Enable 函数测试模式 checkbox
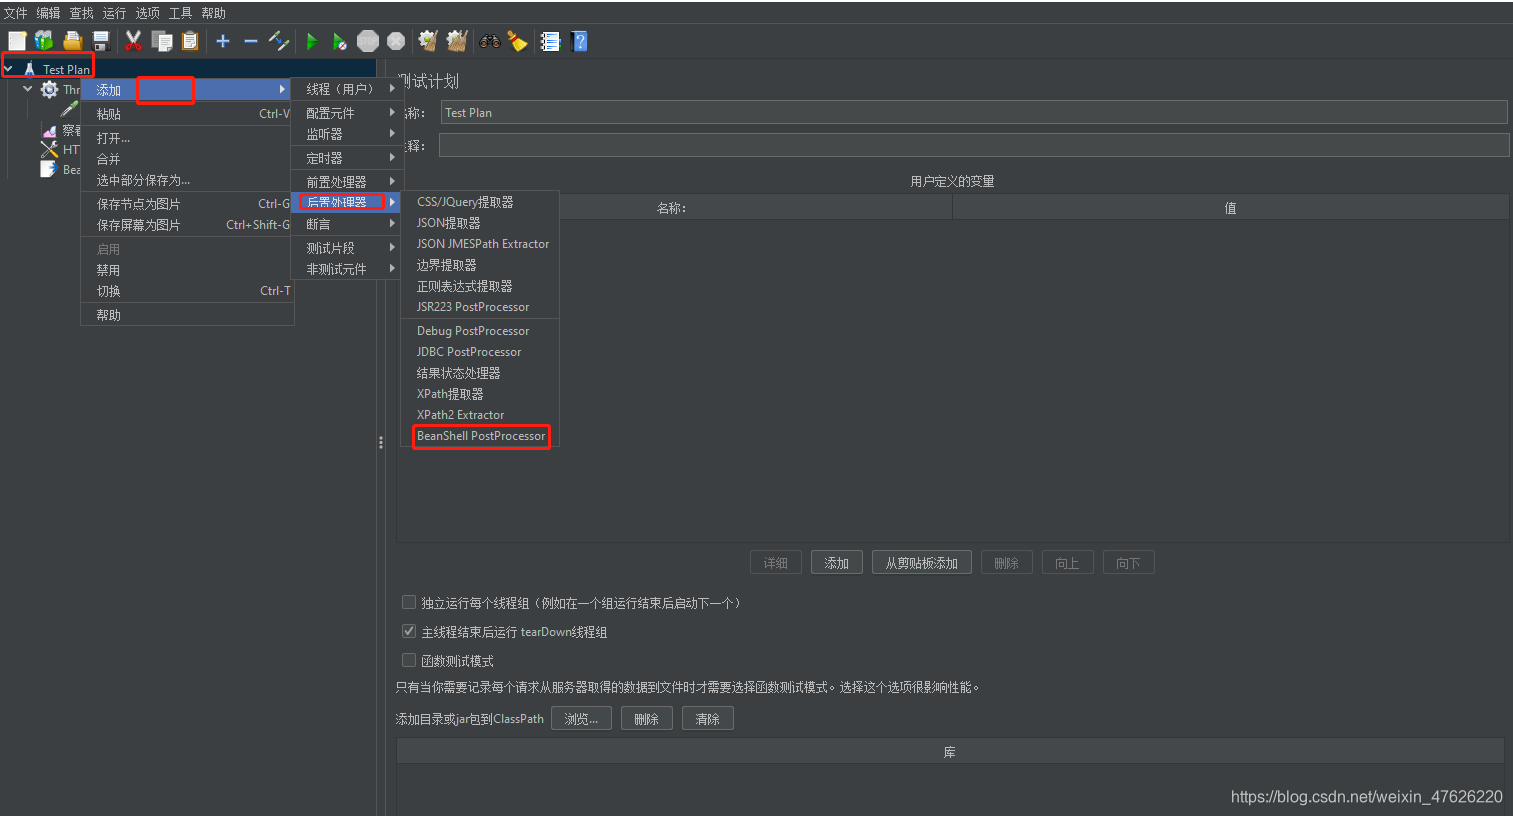1513x816 pixels. pyautogui.click(x=408, y=660)
